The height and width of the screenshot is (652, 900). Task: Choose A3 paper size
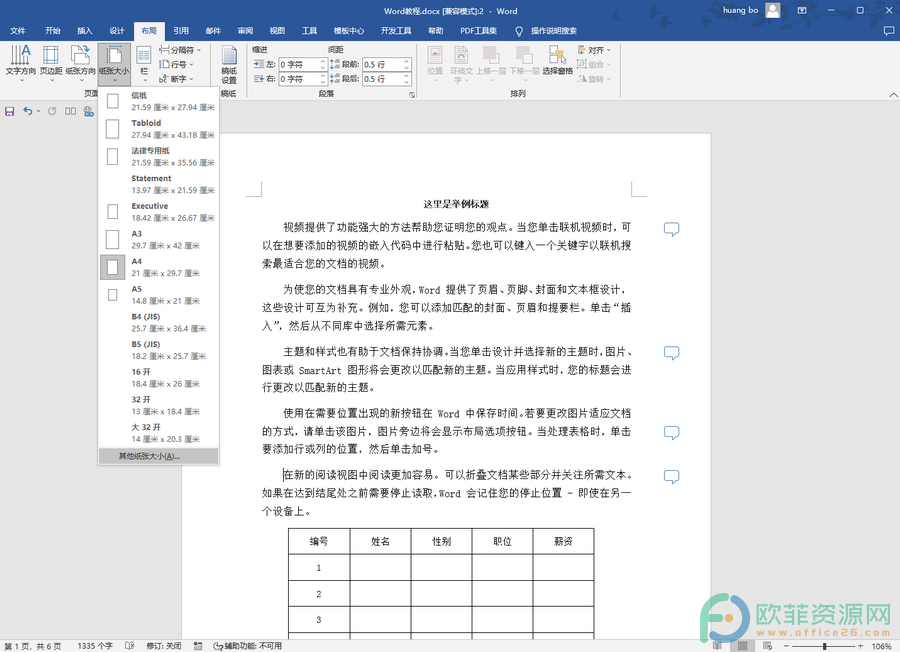(x=158, y=239)
